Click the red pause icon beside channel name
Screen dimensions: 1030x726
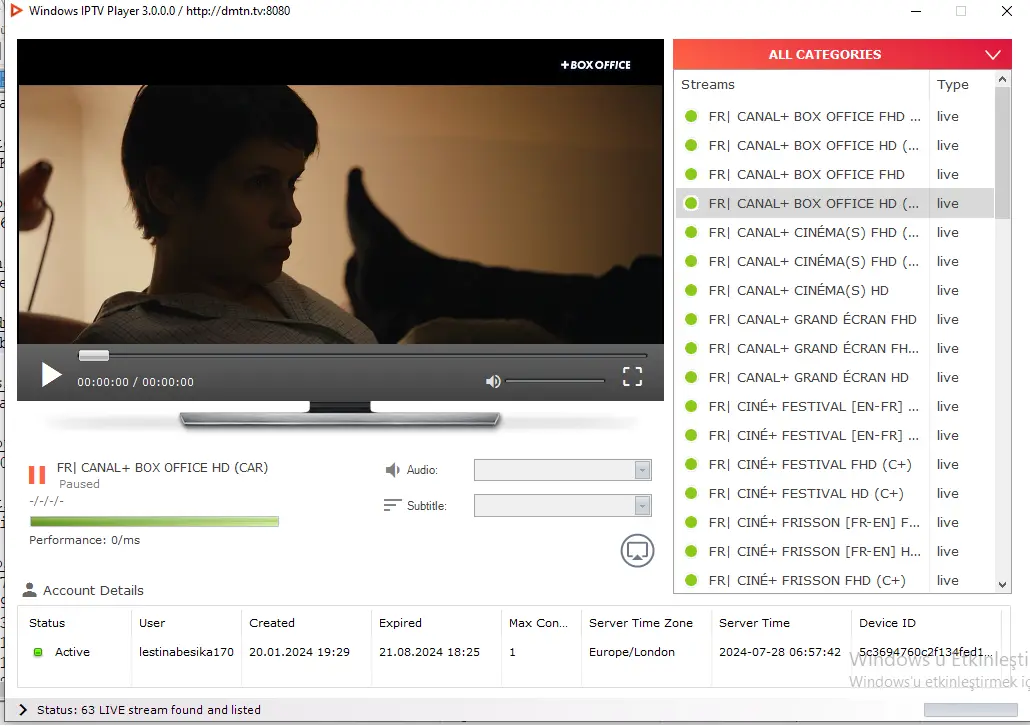[x=37, y=474]
